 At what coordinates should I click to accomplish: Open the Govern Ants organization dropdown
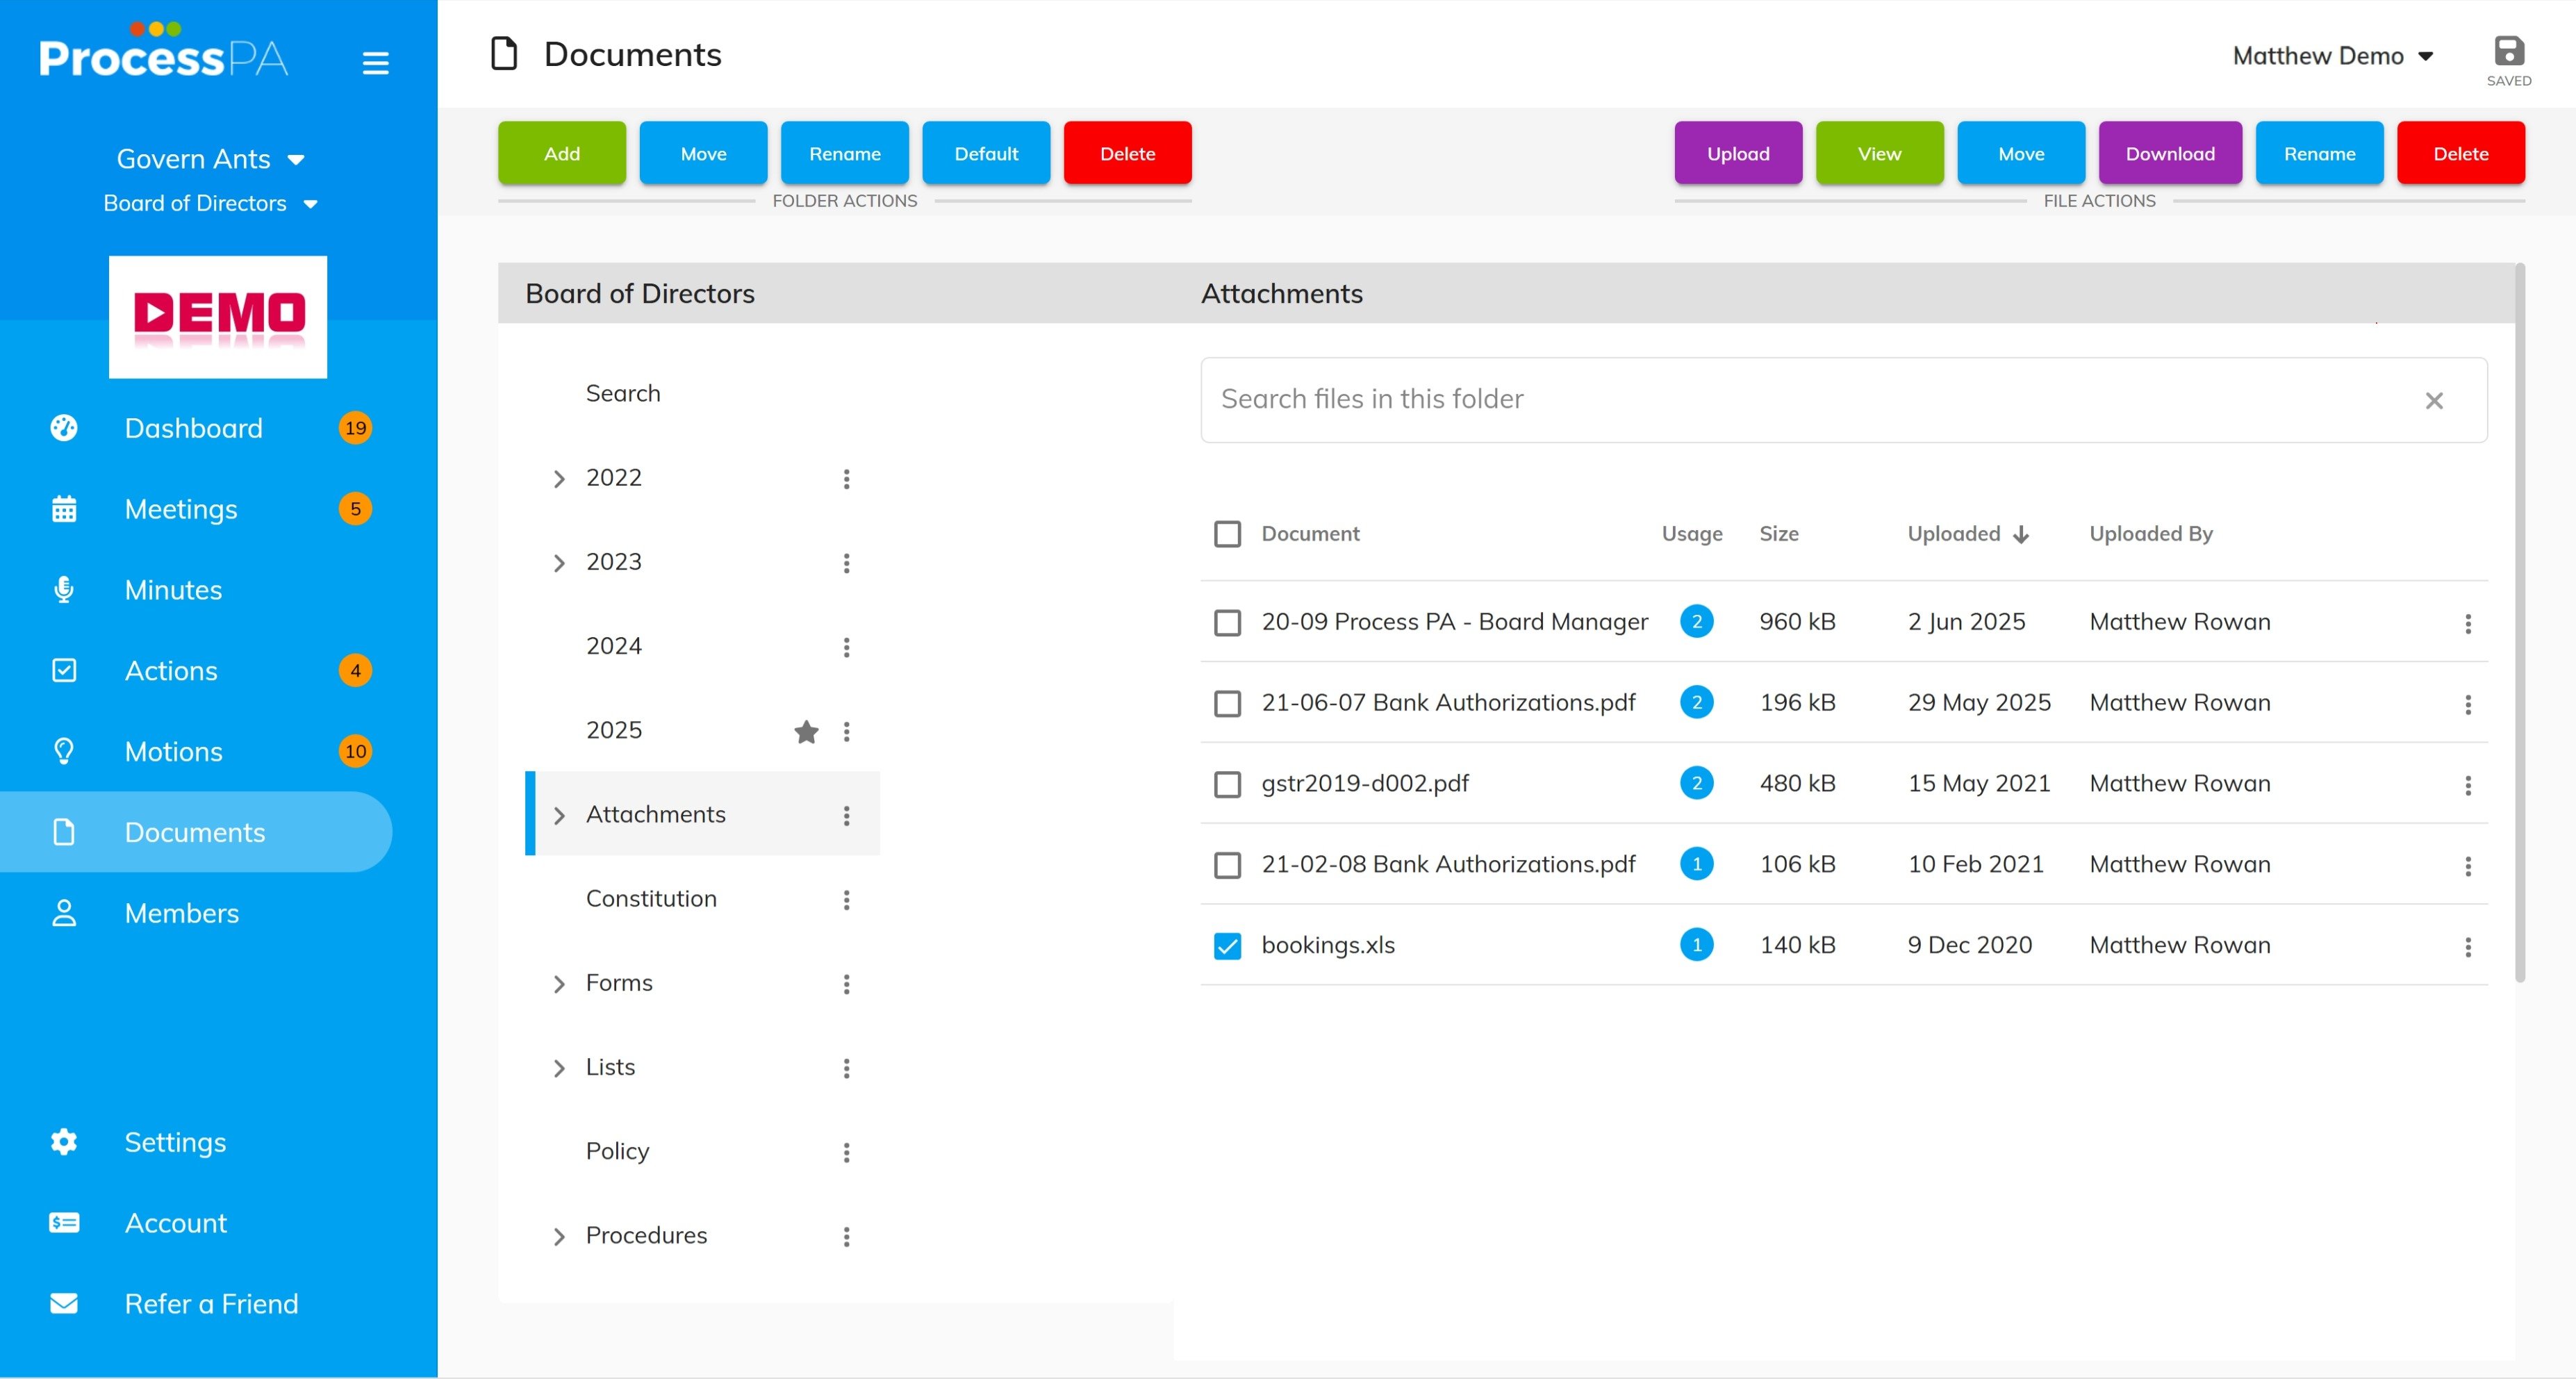click(x=210, y=159)
